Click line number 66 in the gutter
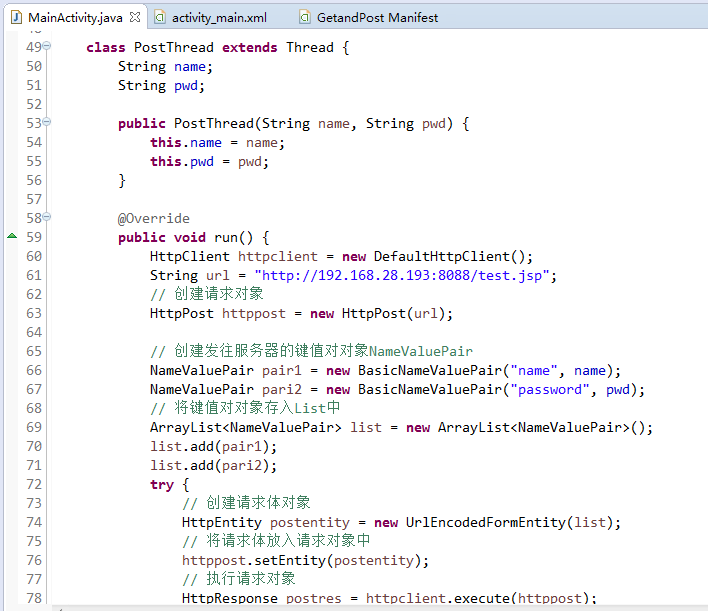This screenshot has width=708, height=611. (34, 370)
